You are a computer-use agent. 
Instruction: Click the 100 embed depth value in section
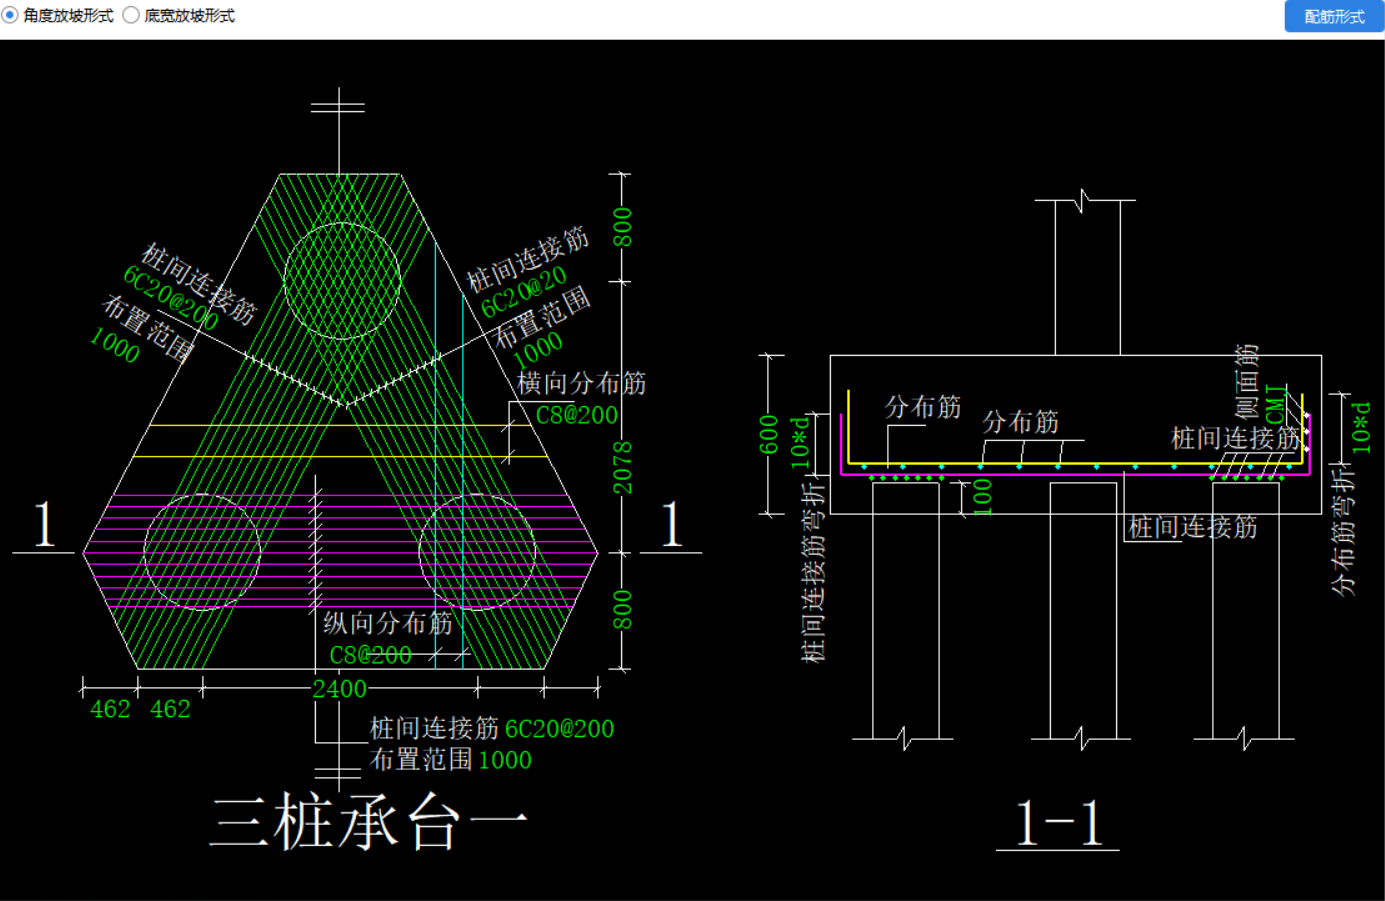[983, 497]
